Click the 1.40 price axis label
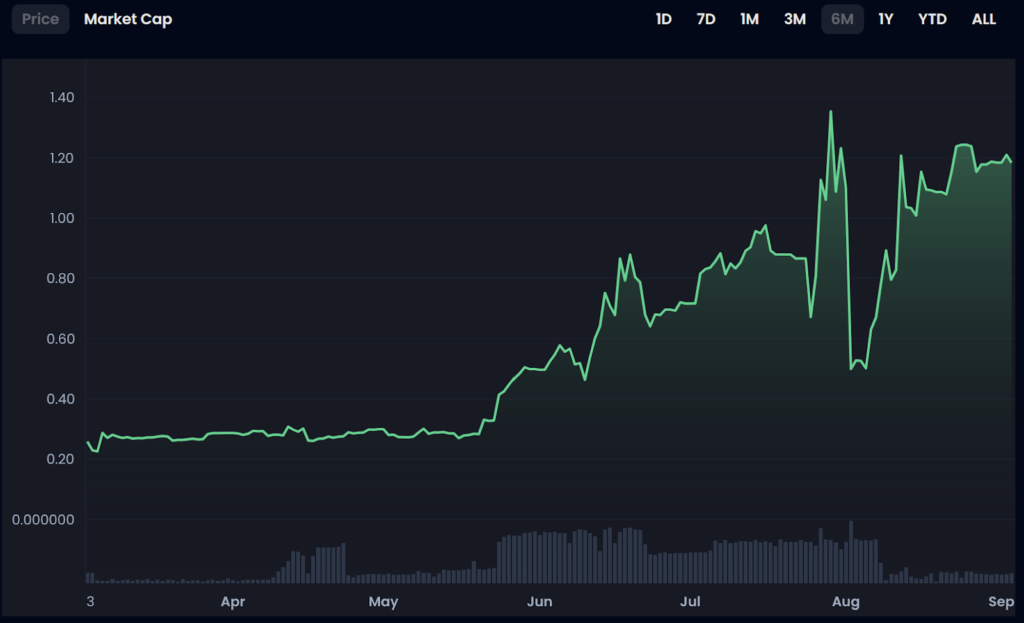This screenshot has width=1024, height=623. [61, 98]
